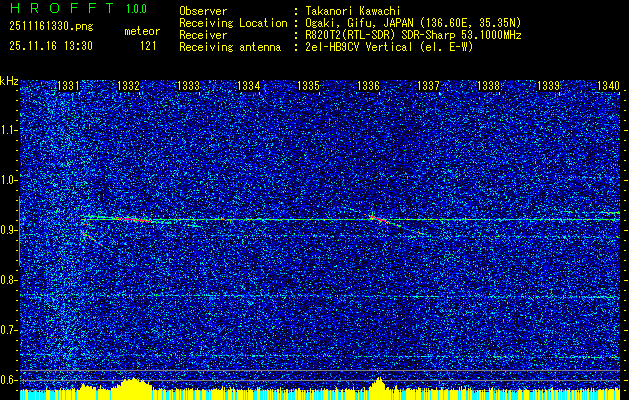Screen dimensions: 629x400
Task: Click the Receiving Location label
Action: tap(233, 23)
